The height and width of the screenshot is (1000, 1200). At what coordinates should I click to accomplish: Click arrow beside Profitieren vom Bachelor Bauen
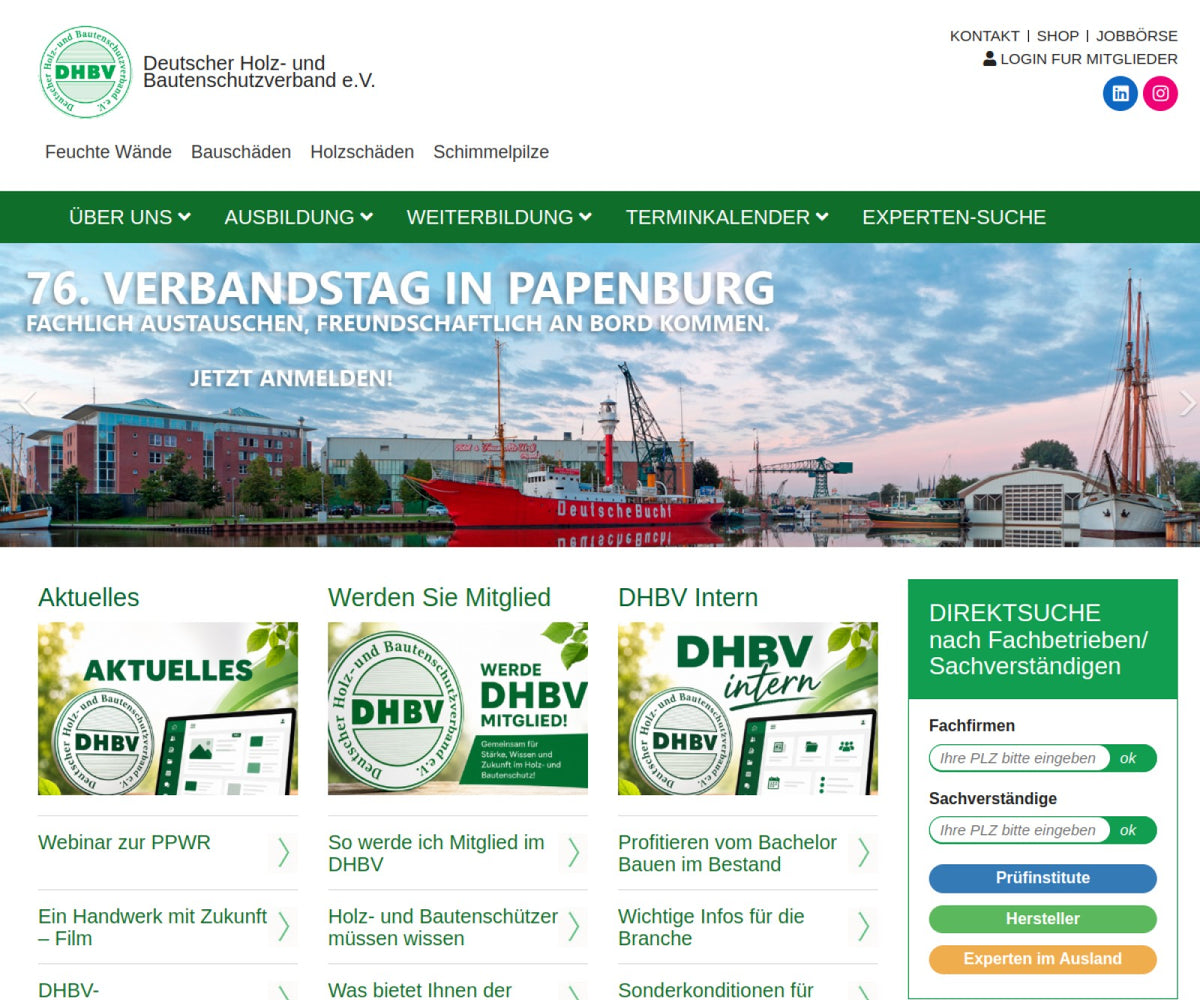(x=863, y=852)
